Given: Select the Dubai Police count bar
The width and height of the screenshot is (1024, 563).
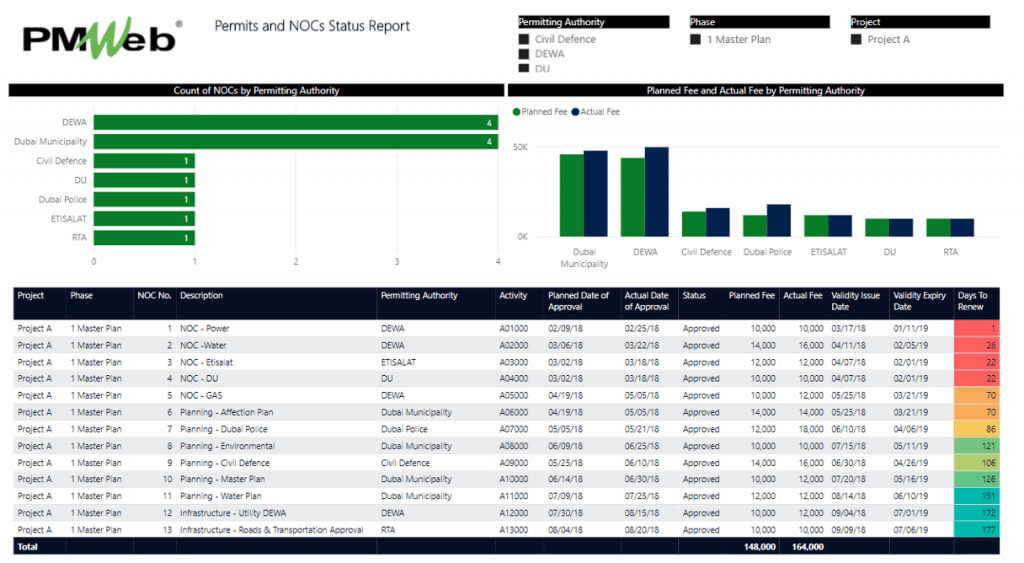Looking at the screenshot, I should point(144,199).
